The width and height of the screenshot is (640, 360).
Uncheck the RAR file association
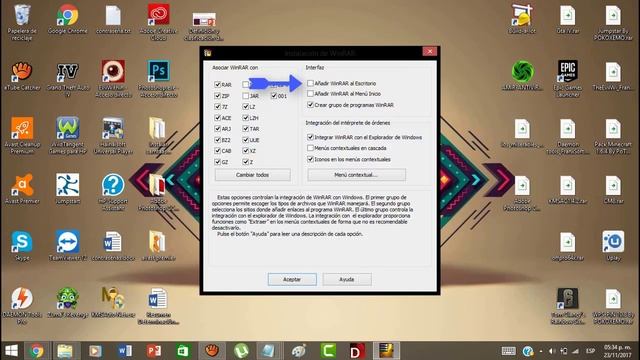click(217, 84)
